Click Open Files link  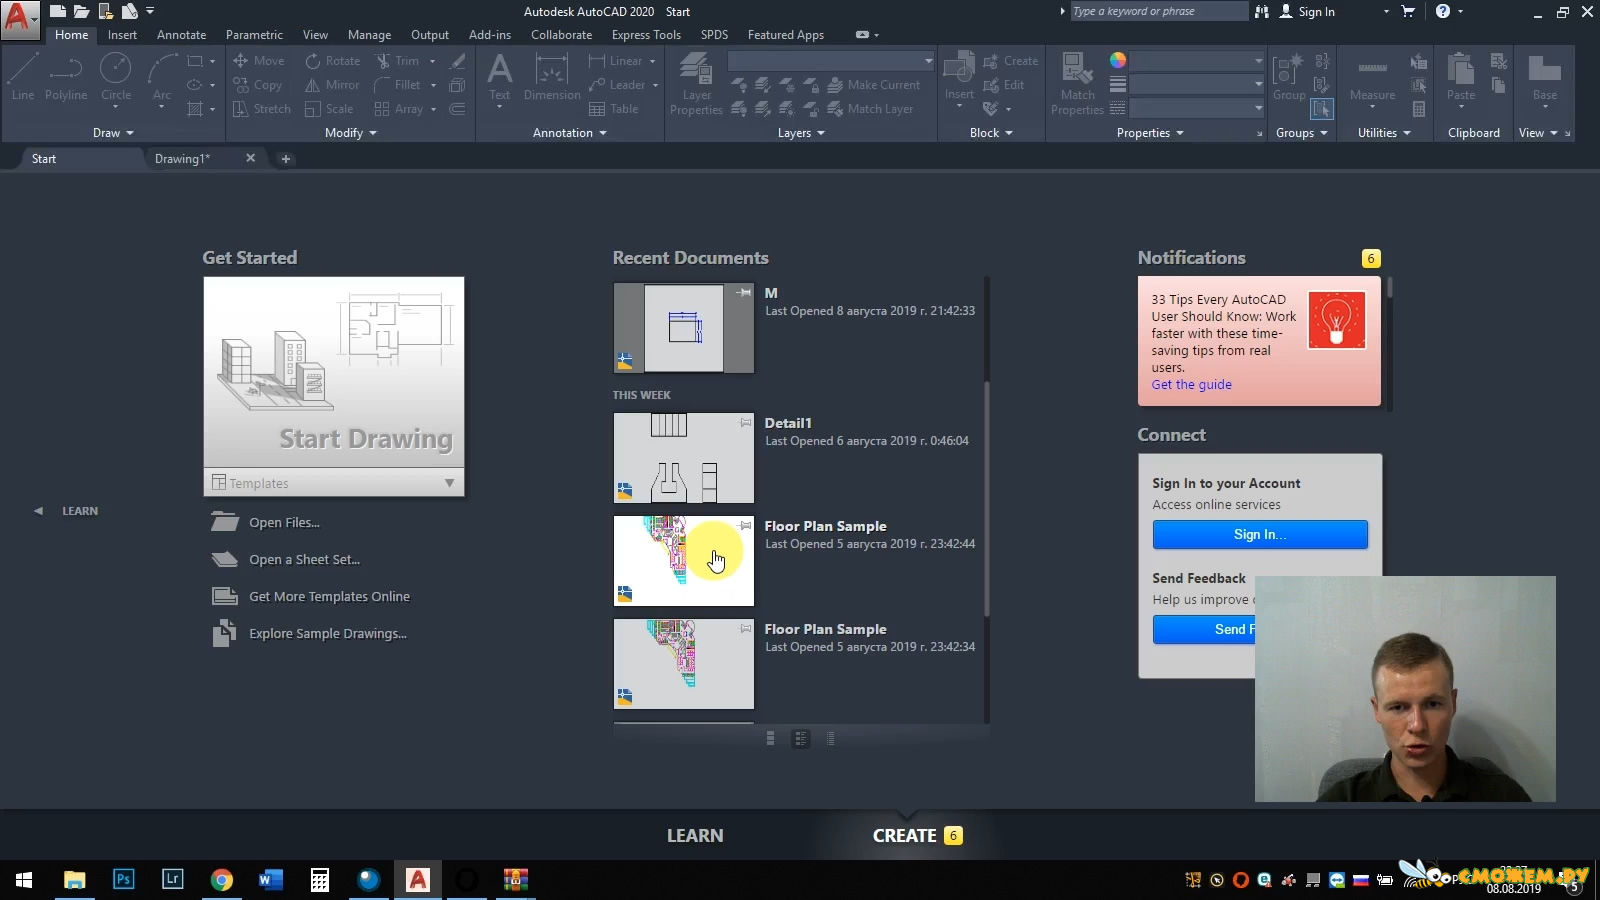[x=284, y=523]
